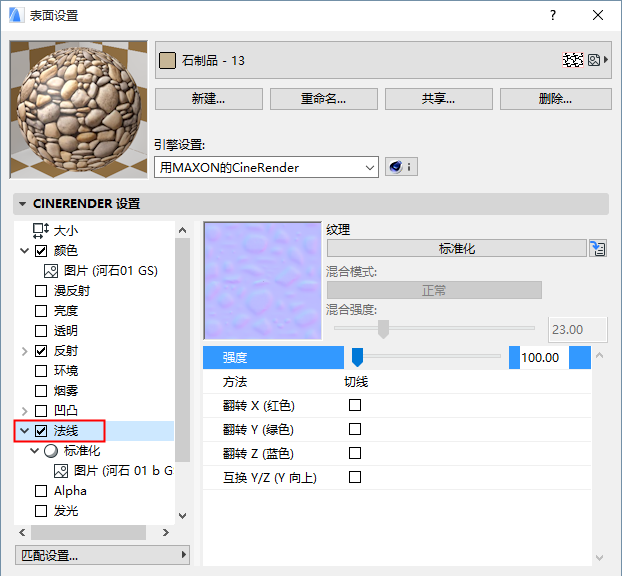Click the channel list scroll up arrow
The width and height of the screenshot is (622, 576).
point(182,230)
